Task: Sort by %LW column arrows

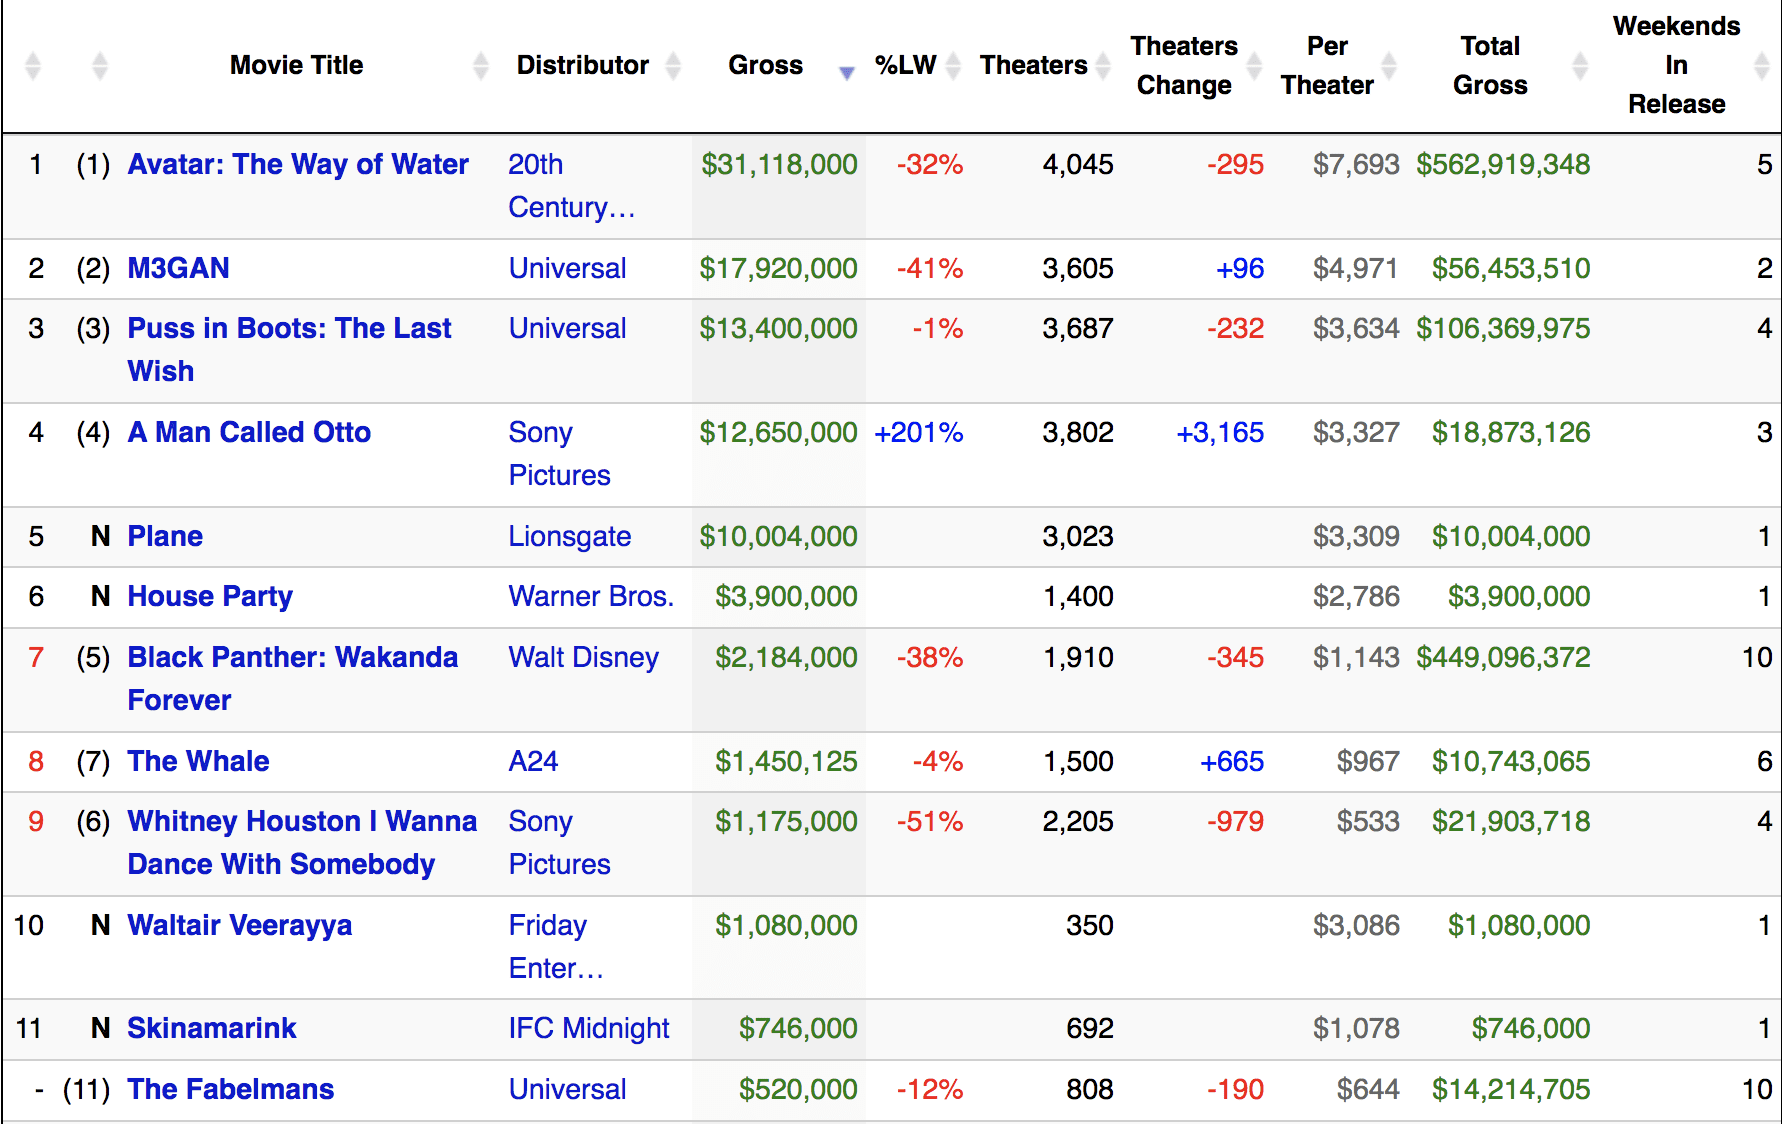Action: [954, 66]
